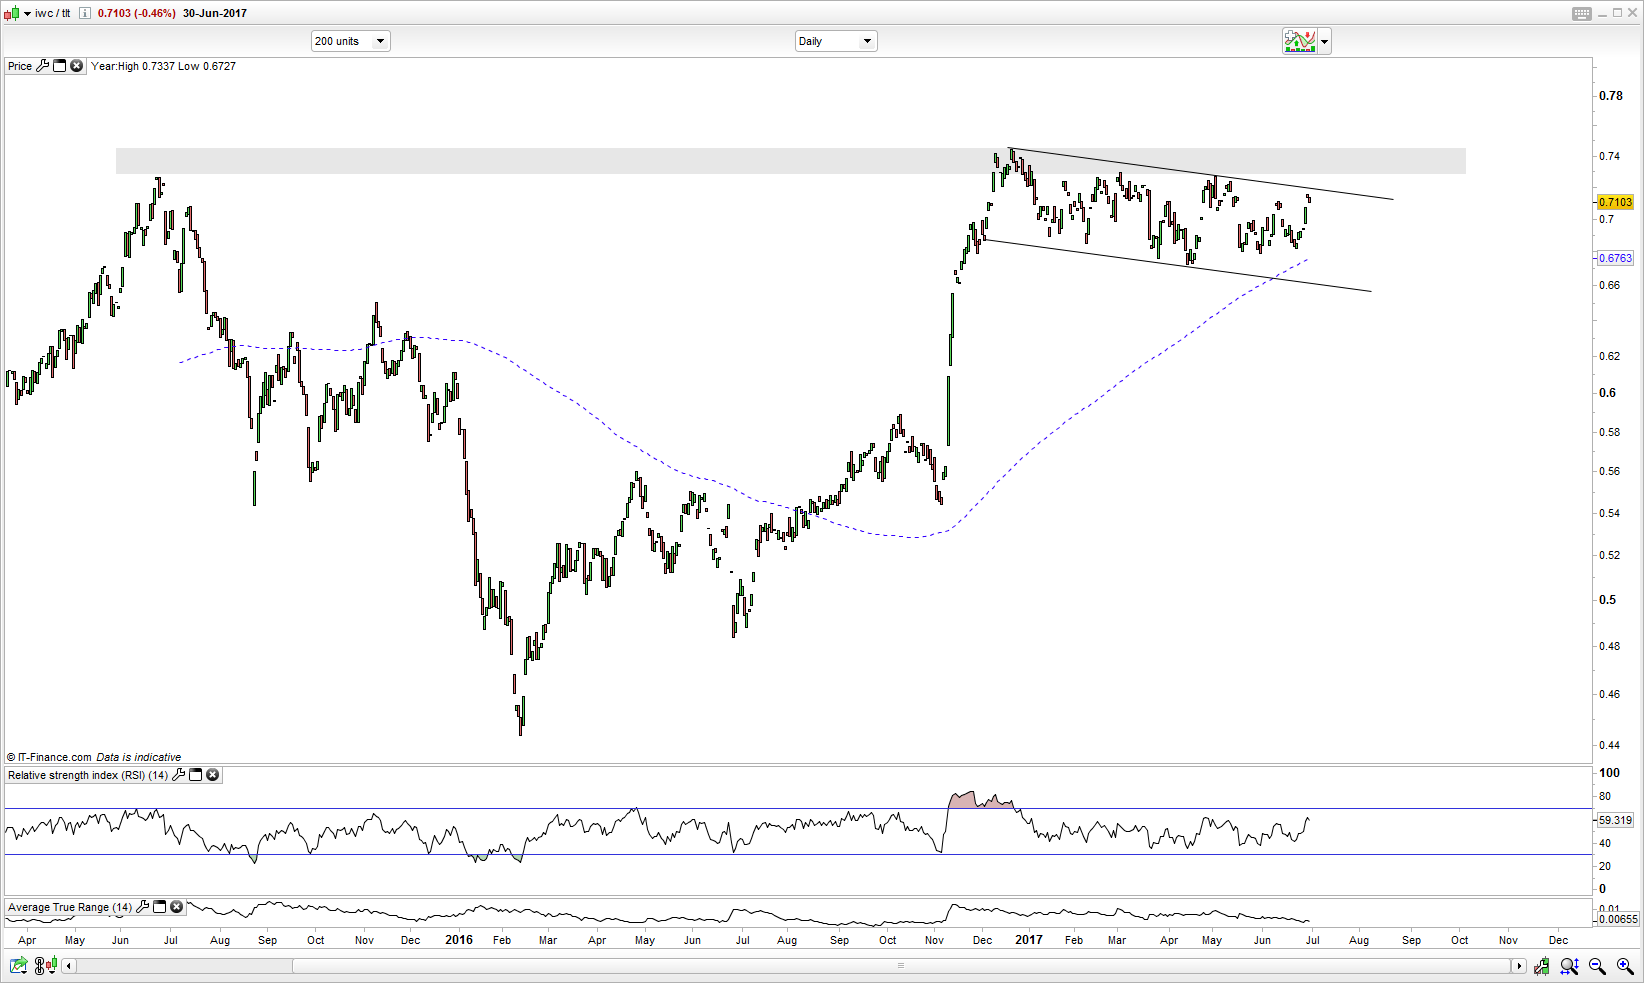Close the Relative strength index panel

[x=213, y=775]
